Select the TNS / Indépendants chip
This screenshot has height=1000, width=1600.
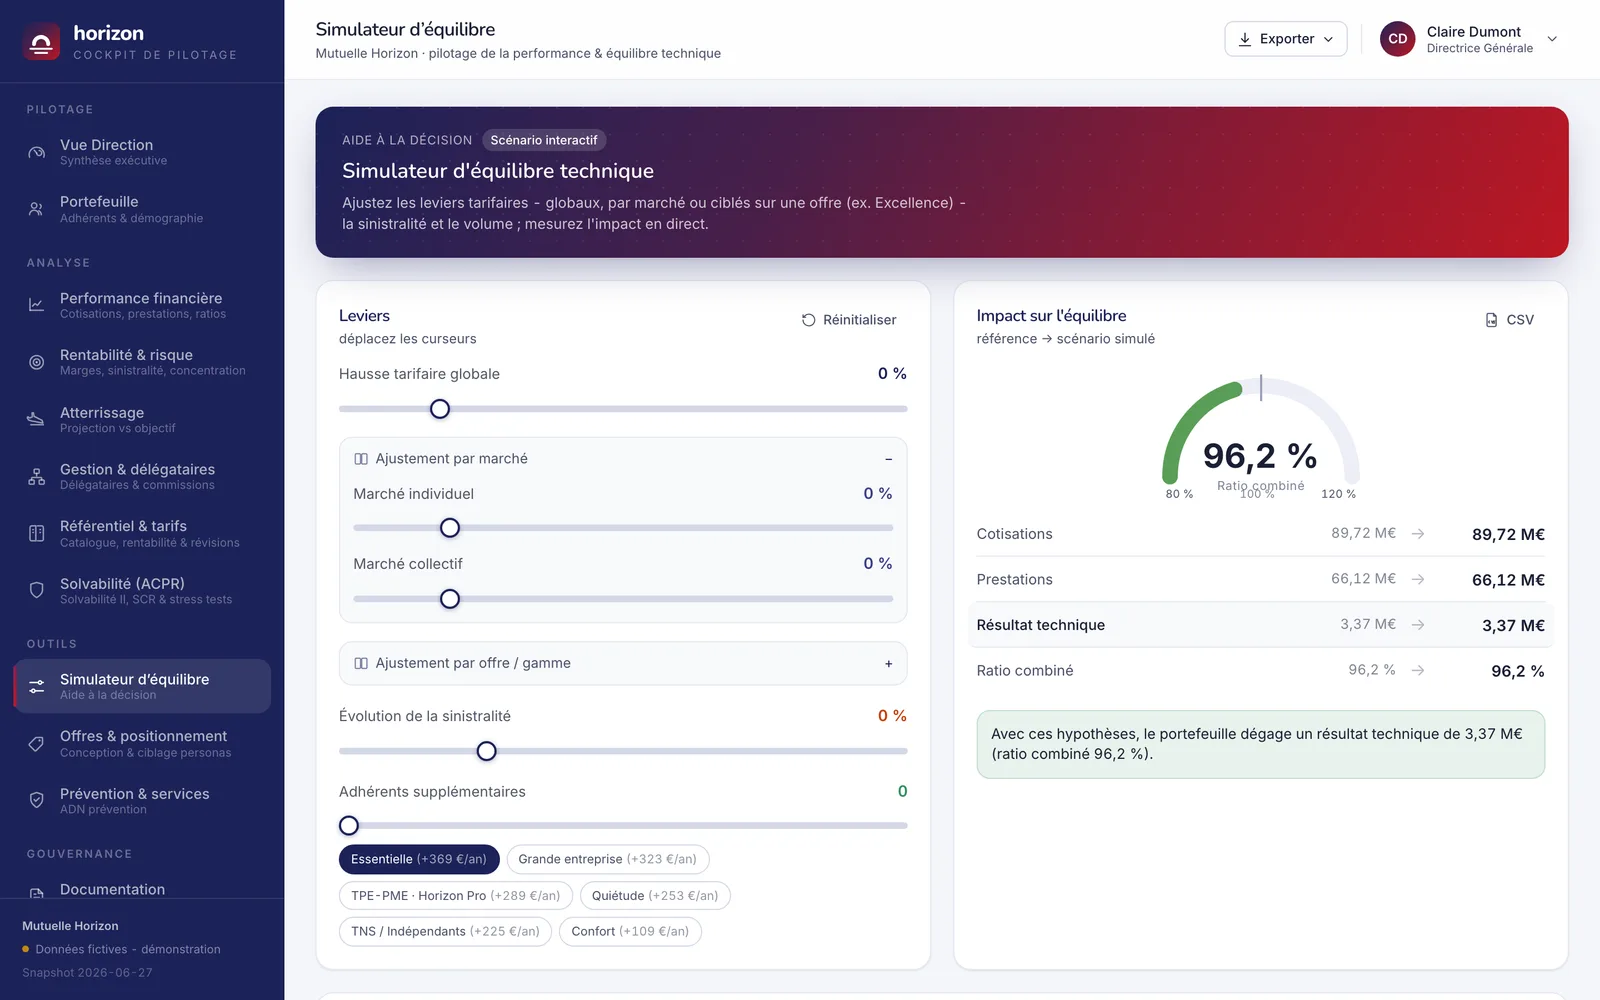pyautogui.click(x=445, y=931)
